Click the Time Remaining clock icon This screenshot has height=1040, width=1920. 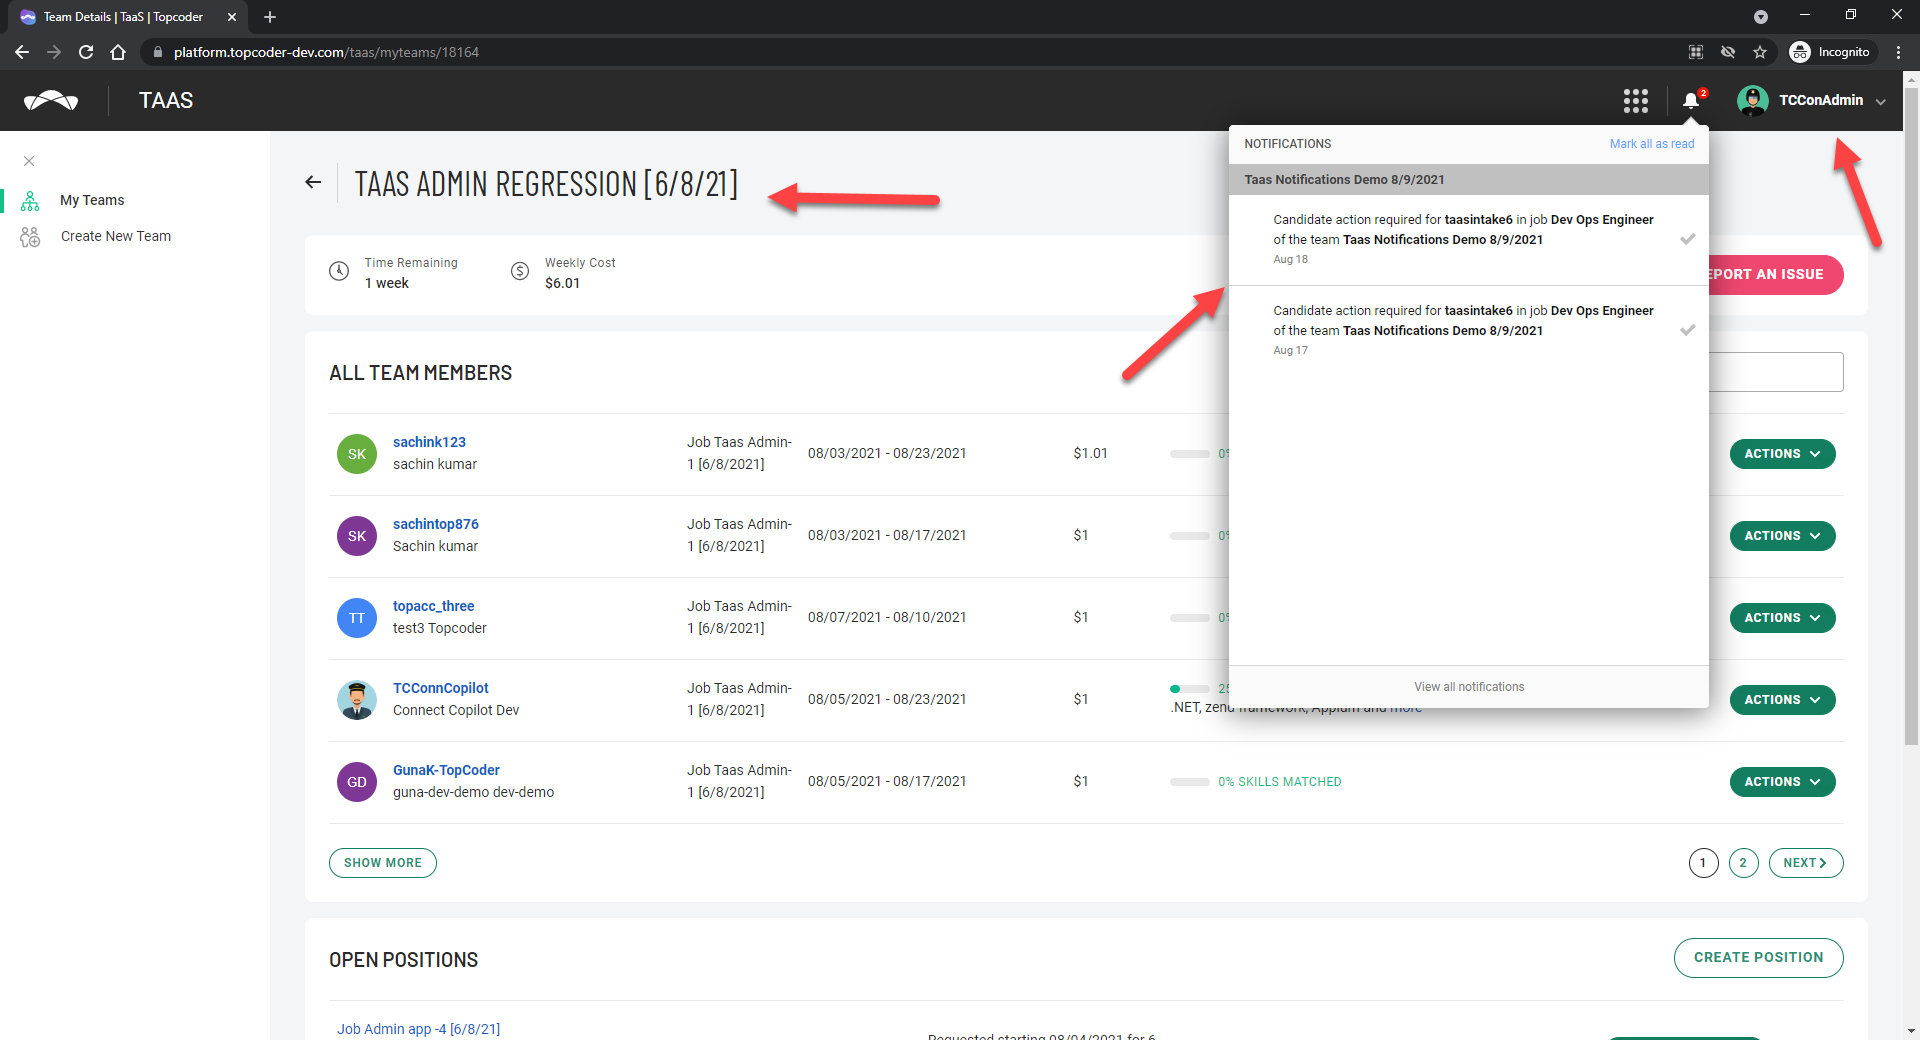pos(340,271)
